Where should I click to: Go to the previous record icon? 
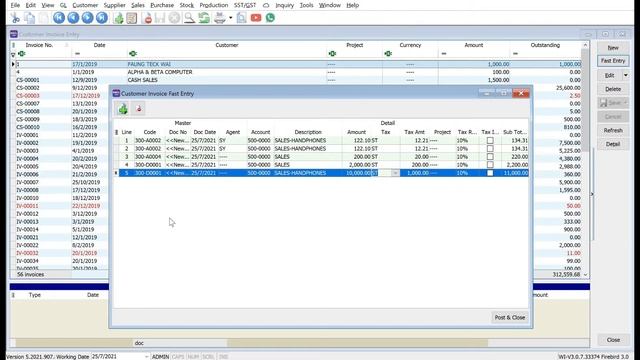click(x=73, y=18)
